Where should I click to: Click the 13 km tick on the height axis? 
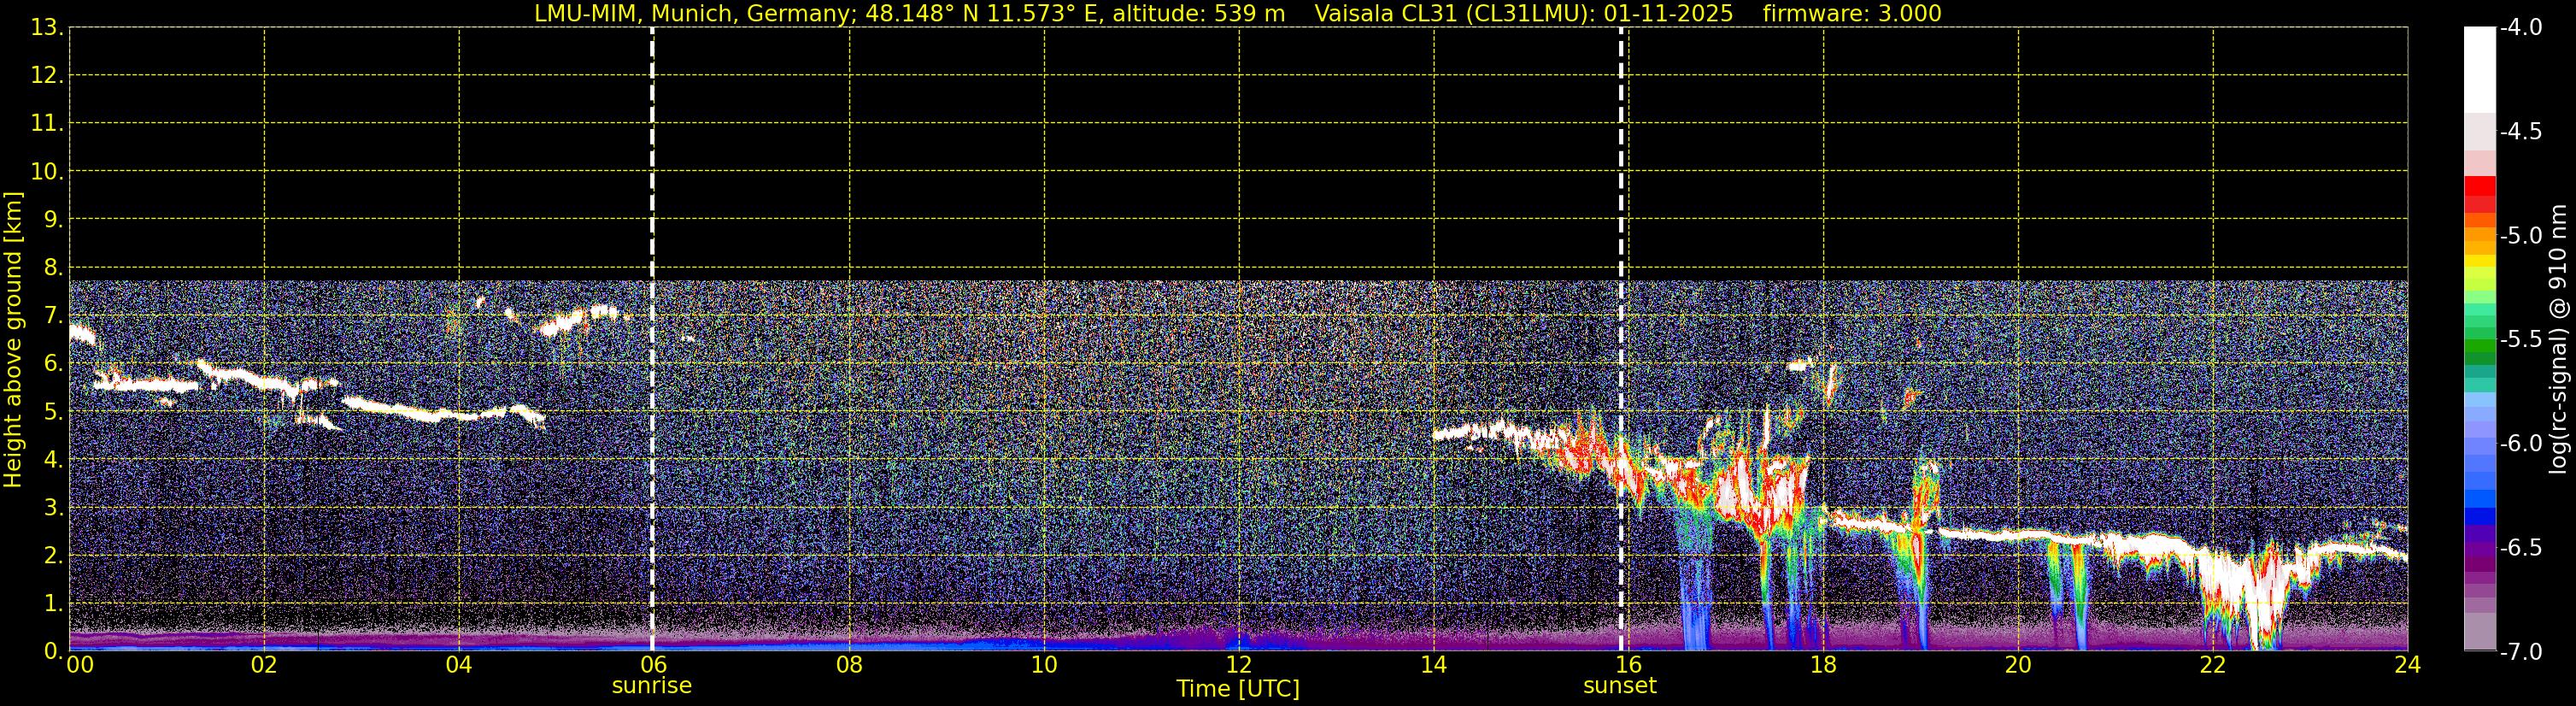coord(46,28)
